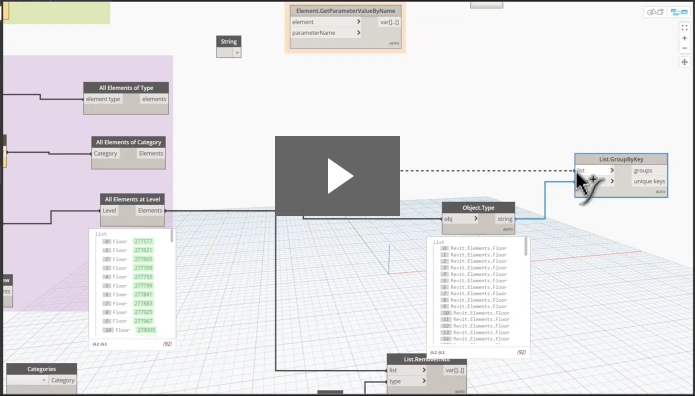Select the String node header
The width and height of the screenshot is (695, 396).
229,41
